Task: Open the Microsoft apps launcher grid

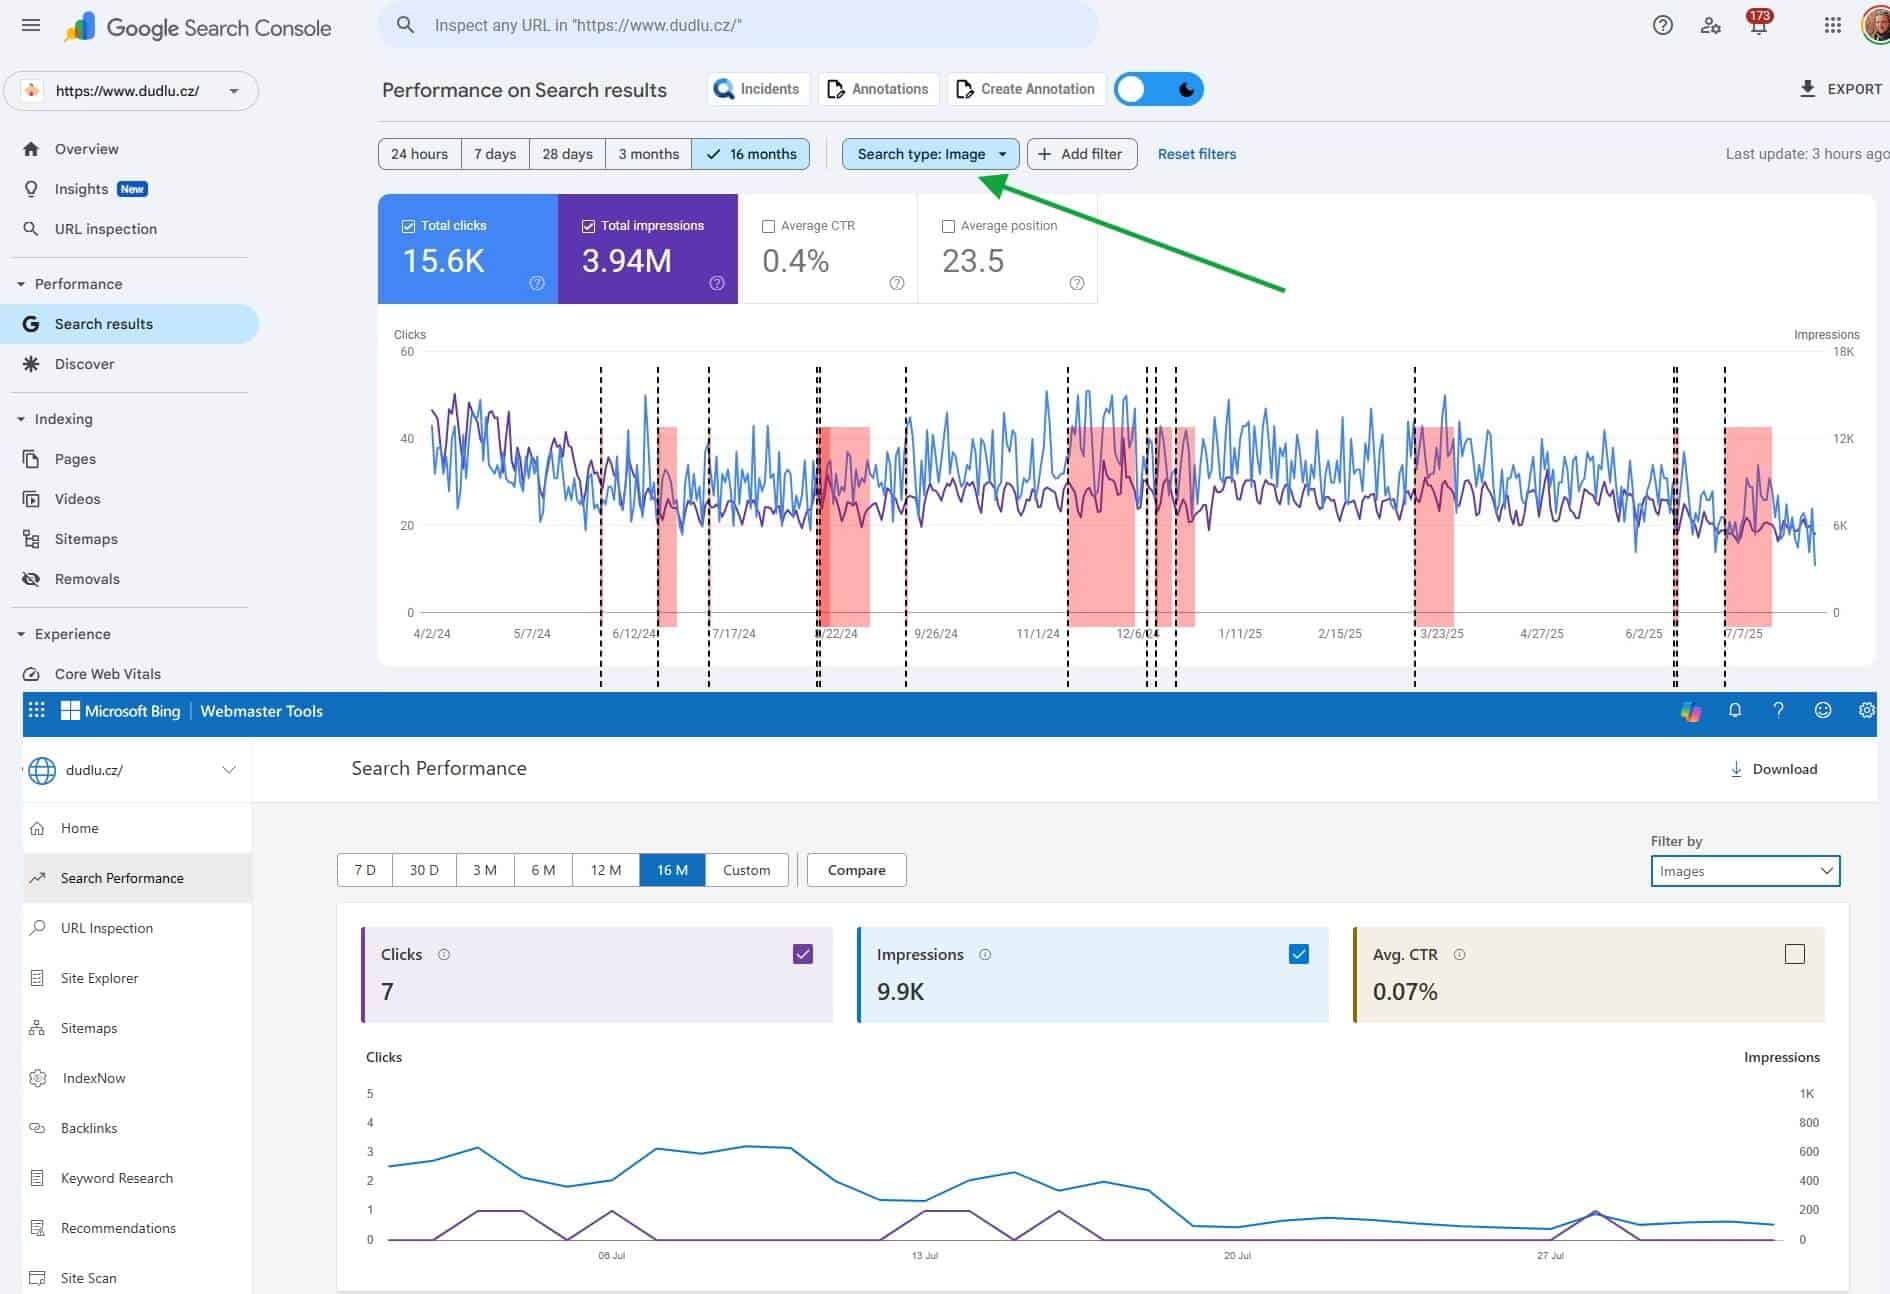Action: tap(37, 711)
